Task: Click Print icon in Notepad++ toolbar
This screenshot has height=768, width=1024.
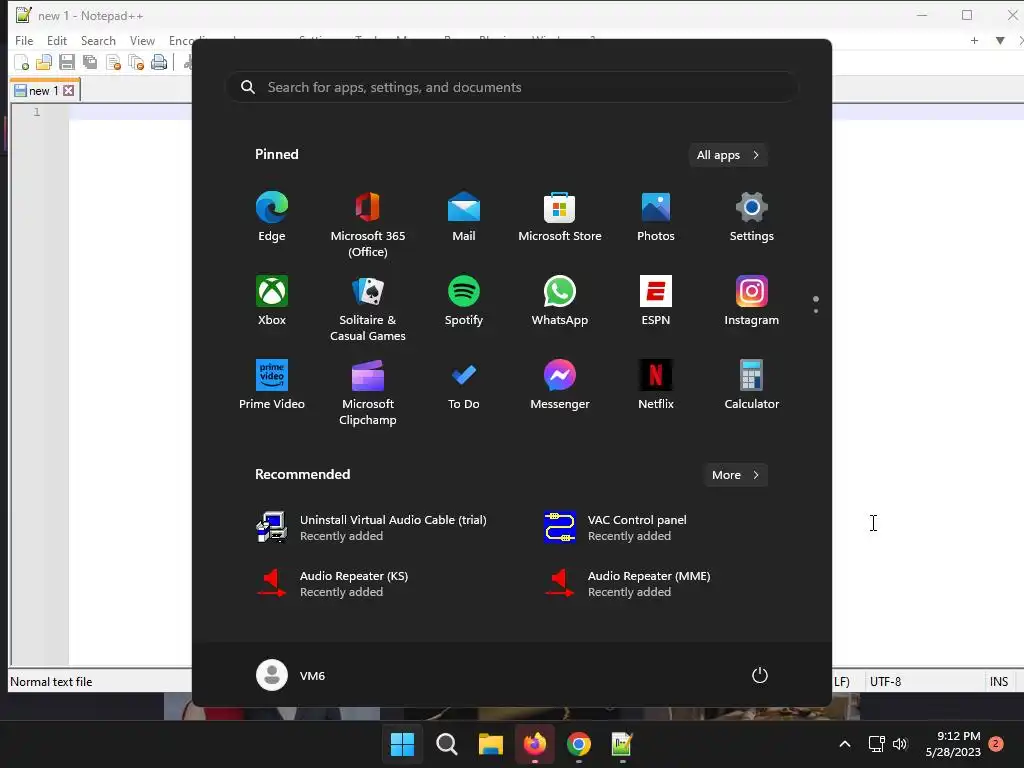Action: pos(159,62)
